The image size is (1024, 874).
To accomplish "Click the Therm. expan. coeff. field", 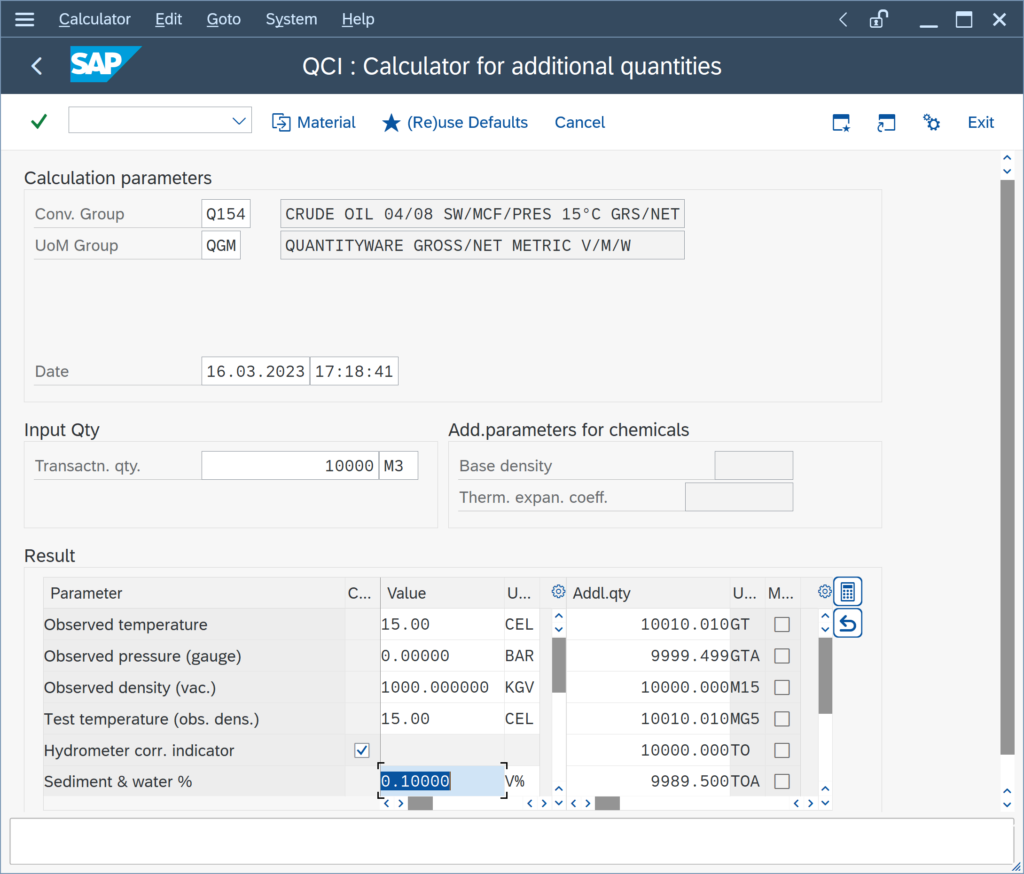I will [739, 496].
